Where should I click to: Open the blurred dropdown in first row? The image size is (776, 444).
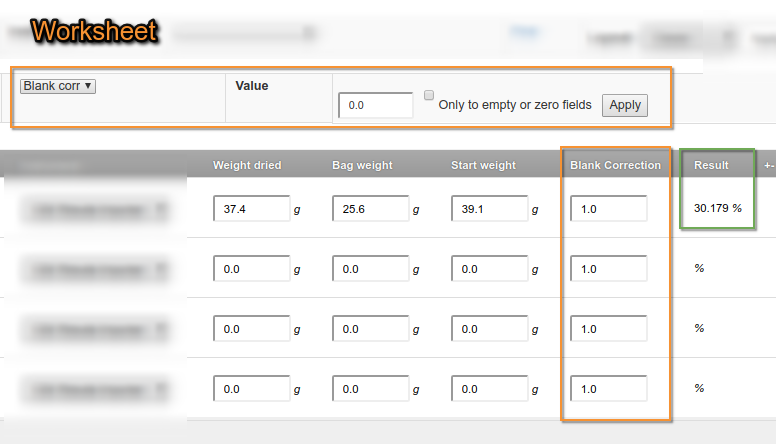pos(95,209)
